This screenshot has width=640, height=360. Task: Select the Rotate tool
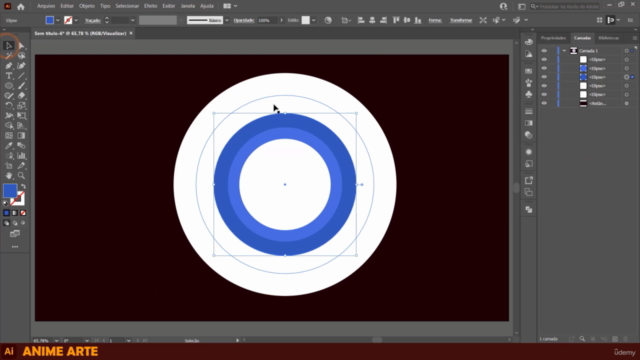(9, 106)
